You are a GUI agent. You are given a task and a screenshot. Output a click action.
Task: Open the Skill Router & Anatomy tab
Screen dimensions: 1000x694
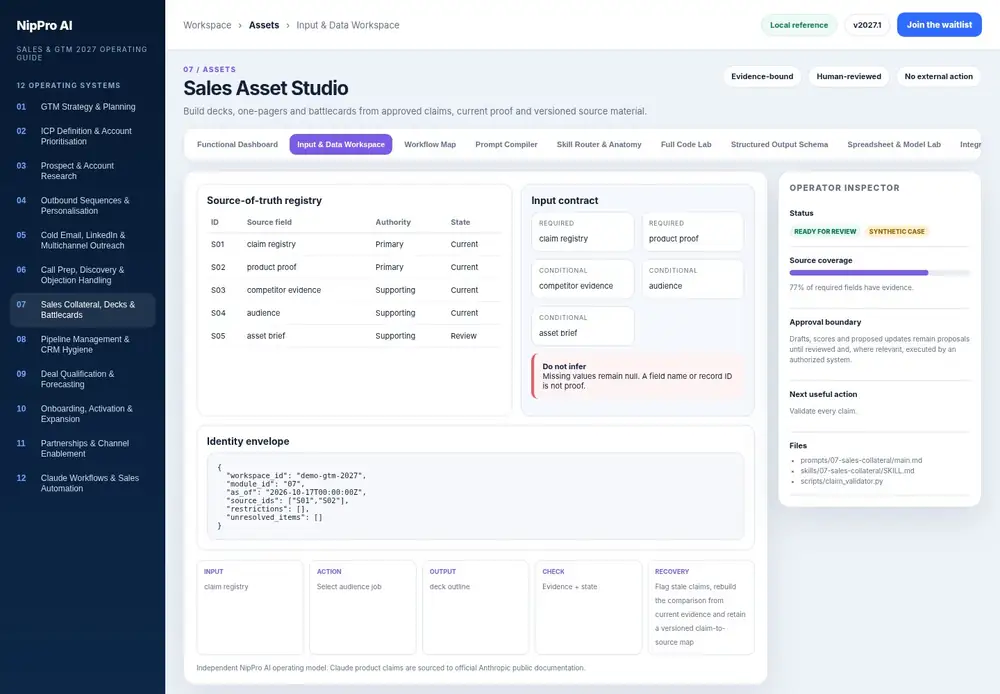599,144
